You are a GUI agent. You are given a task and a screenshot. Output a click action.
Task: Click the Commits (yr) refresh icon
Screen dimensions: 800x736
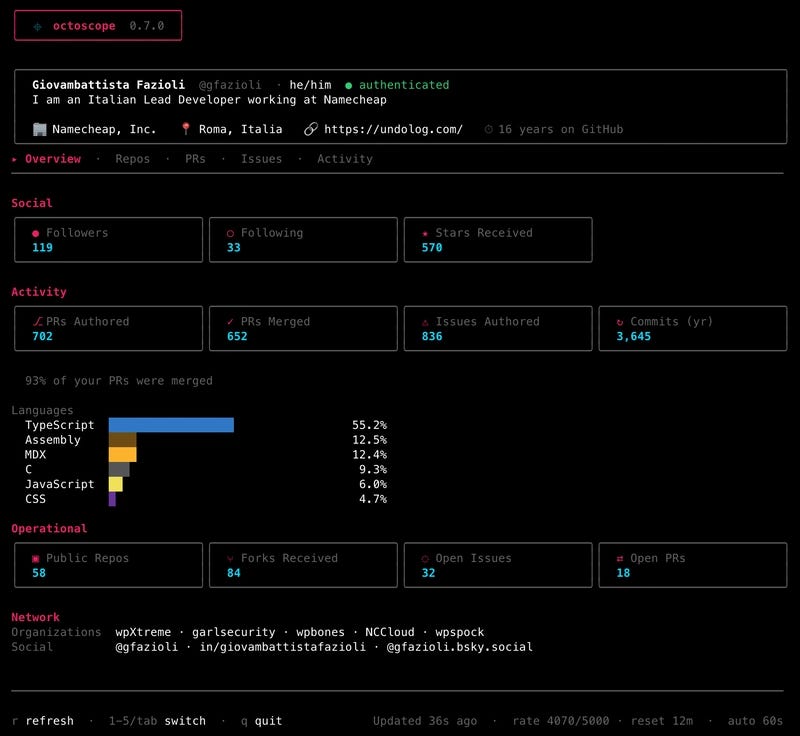[x=620, y=322]
